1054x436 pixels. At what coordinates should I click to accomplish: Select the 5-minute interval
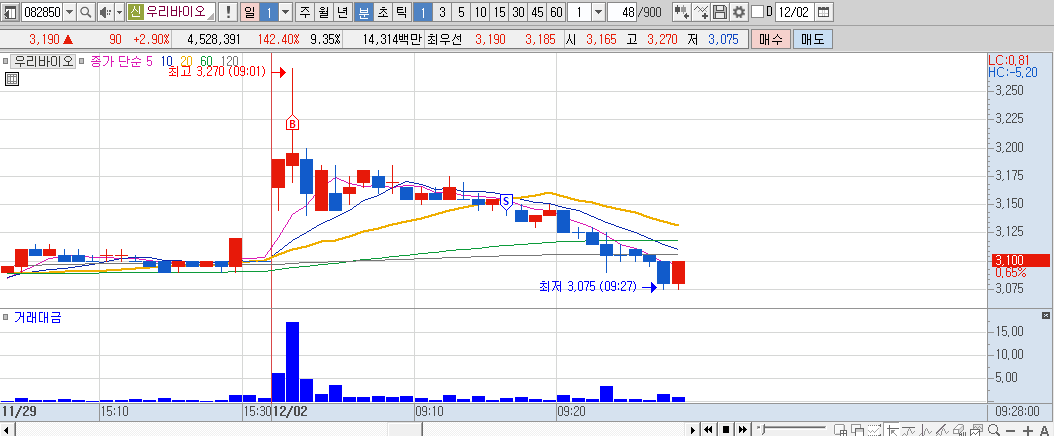point(460,12)
